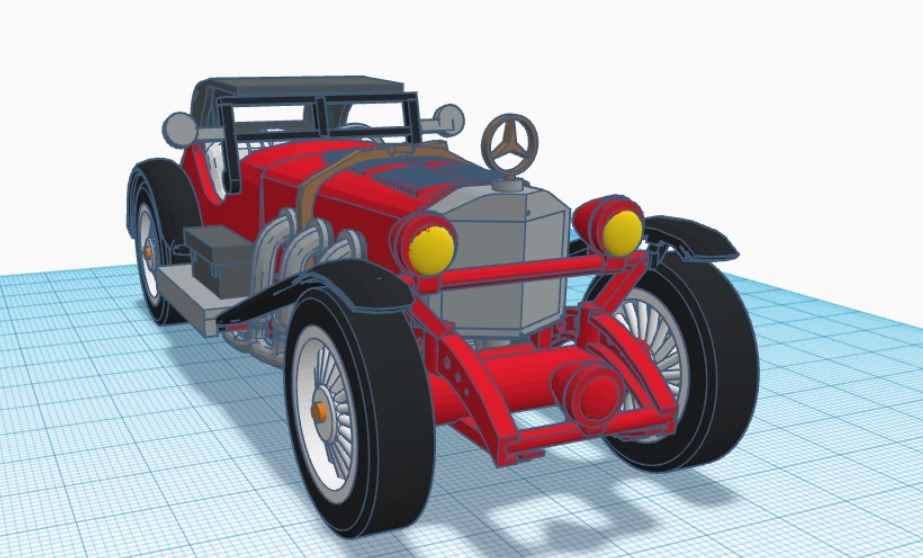Select the round gray spotlight near the star ornament
The image size is (923, 558).
tap(449, 121)
